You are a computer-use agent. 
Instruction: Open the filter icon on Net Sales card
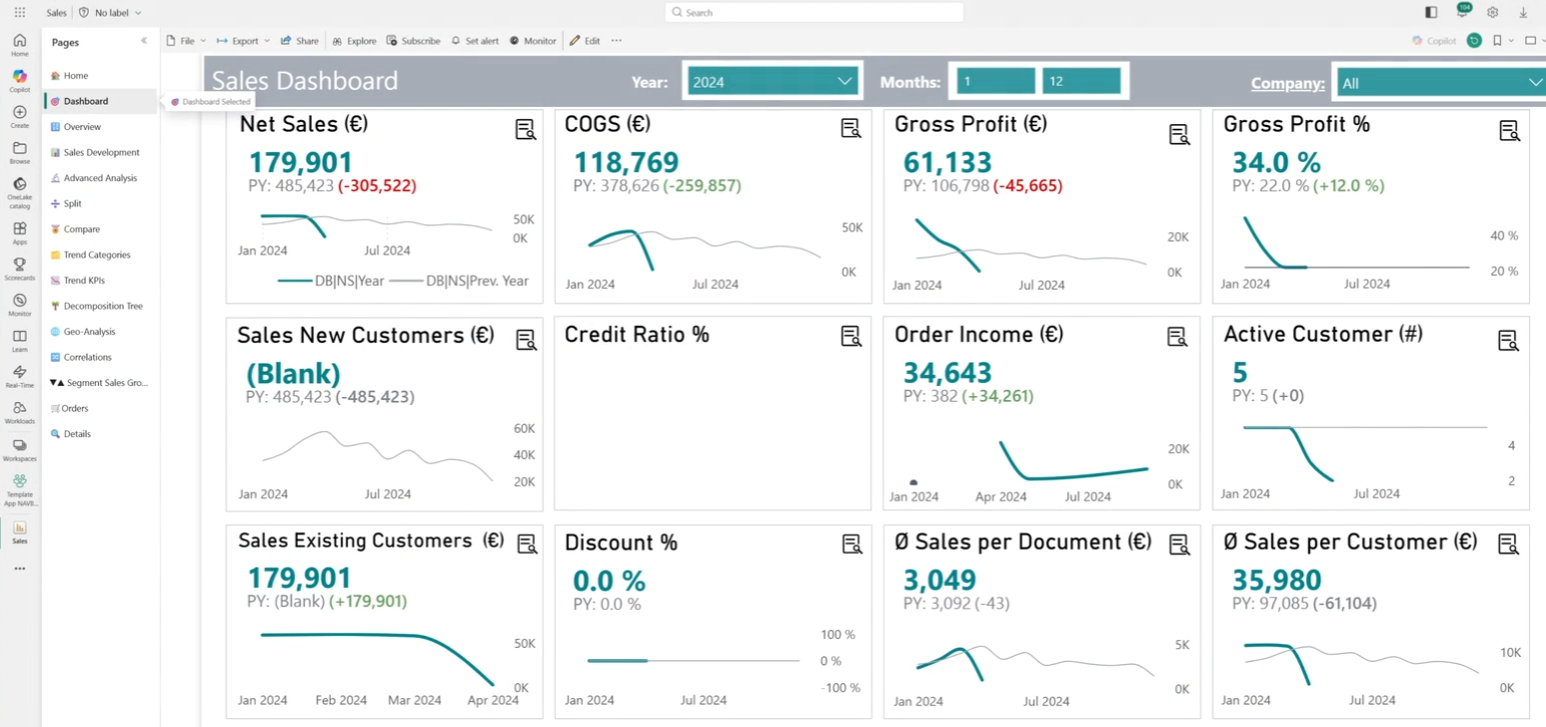(x=525, y=130)
